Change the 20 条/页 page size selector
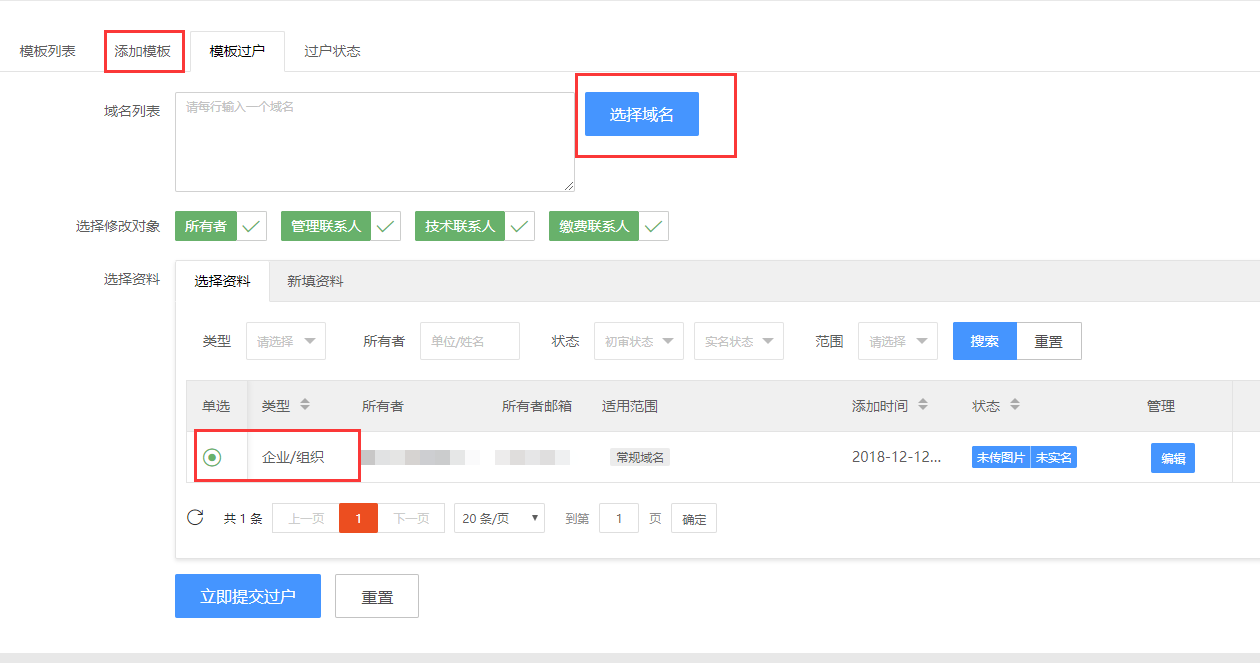1260x663 pixels. tap(499, 518)
